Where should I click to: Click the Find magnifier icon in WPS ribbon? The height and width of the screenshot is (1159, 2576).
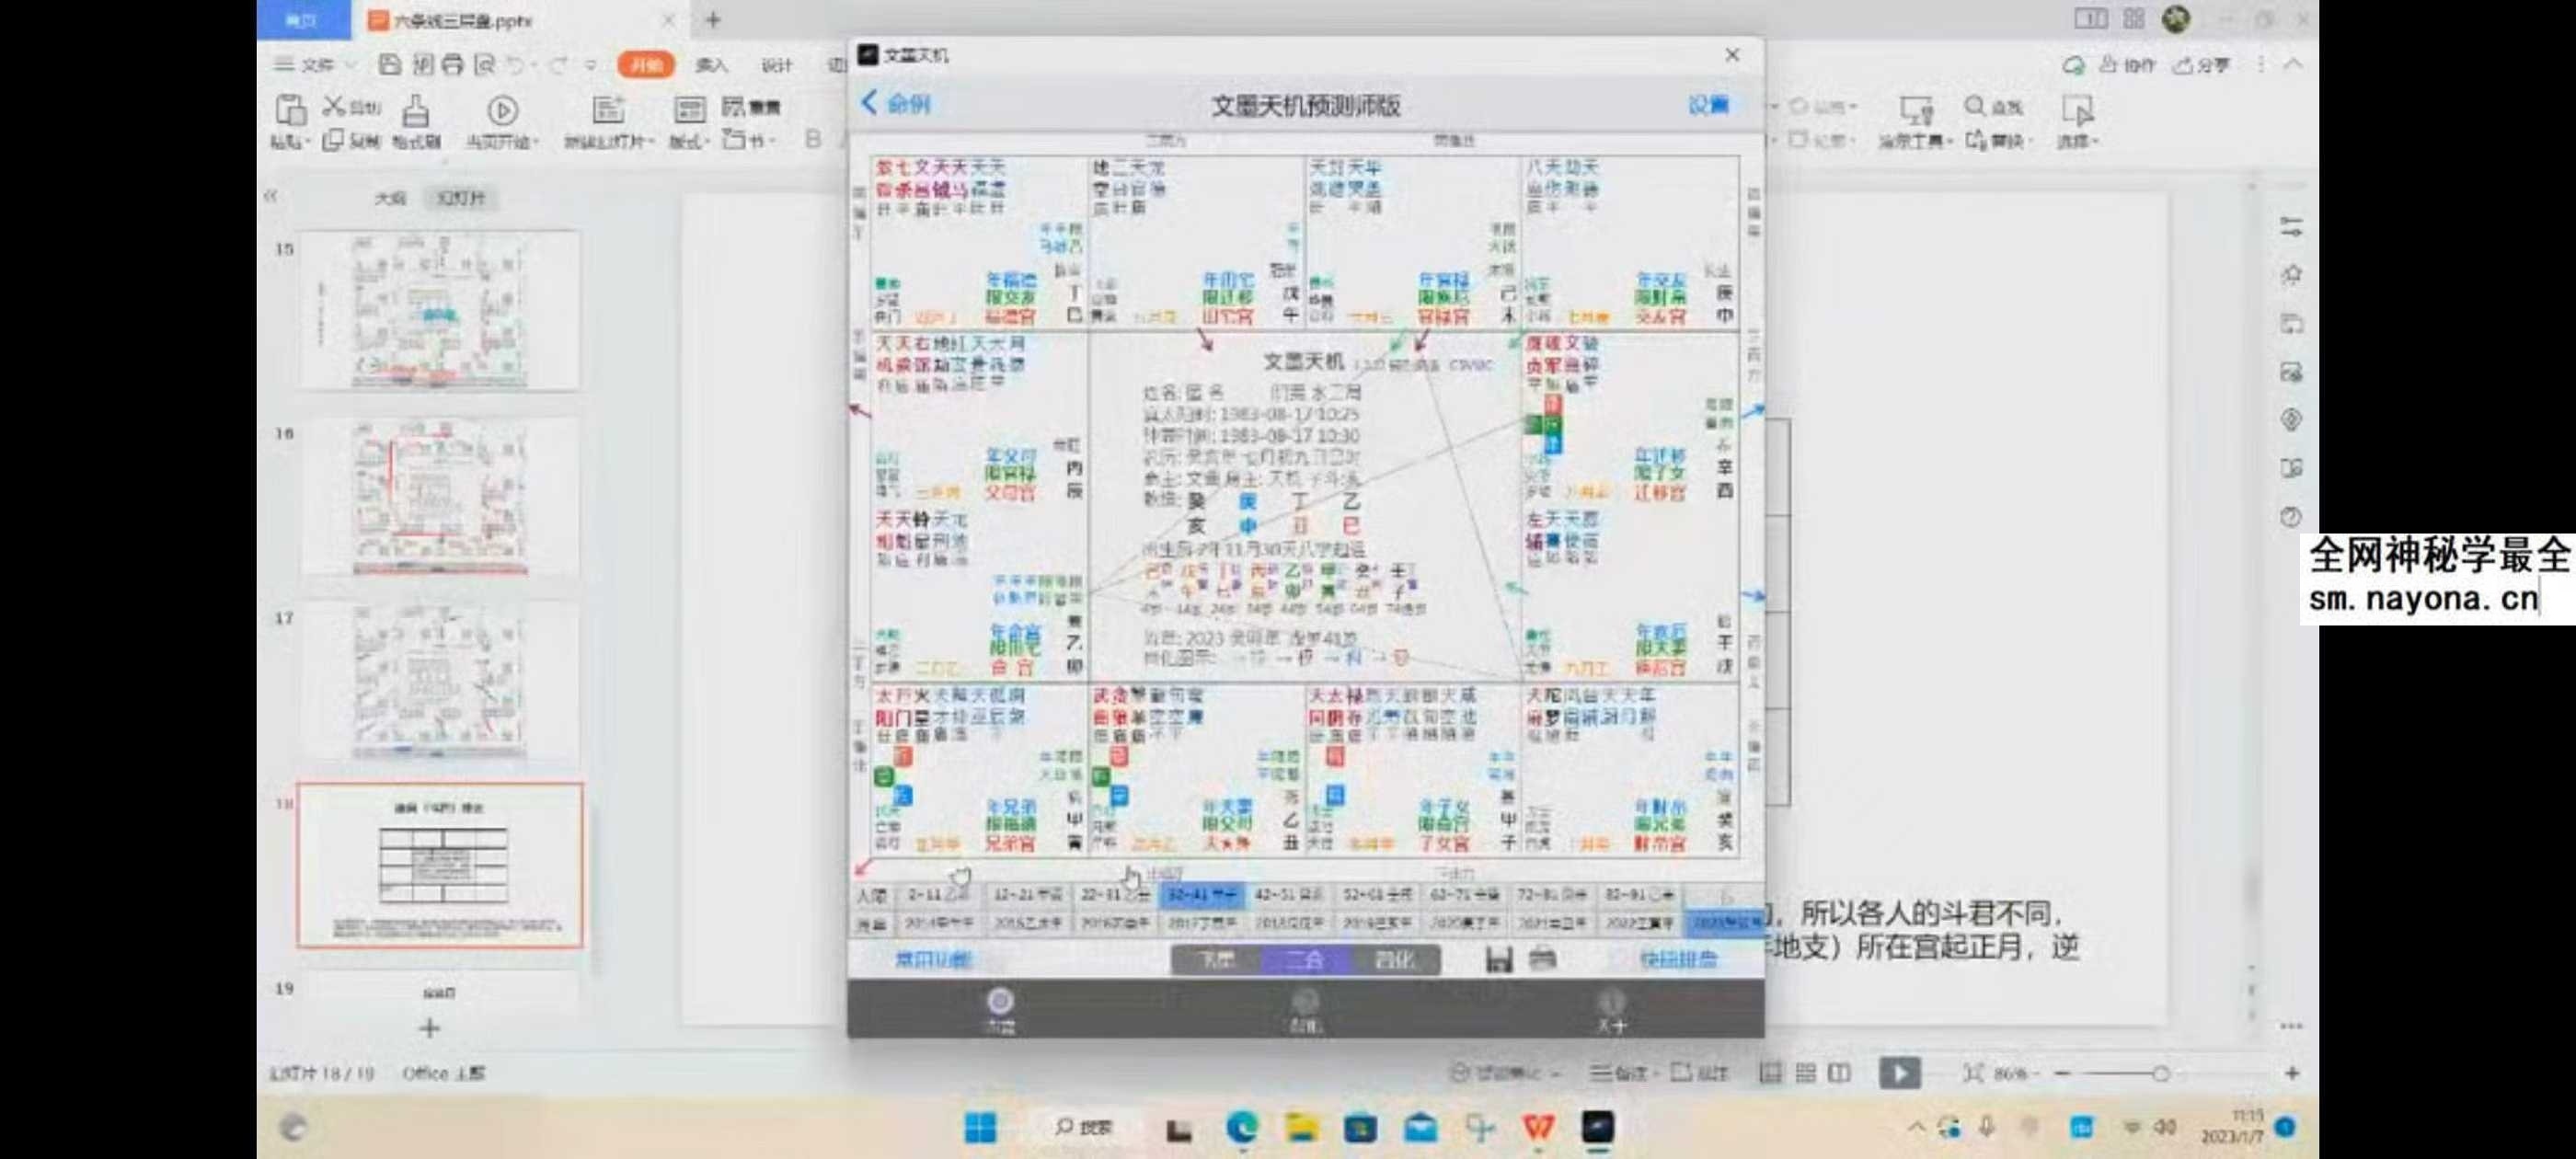point(1974,105)
